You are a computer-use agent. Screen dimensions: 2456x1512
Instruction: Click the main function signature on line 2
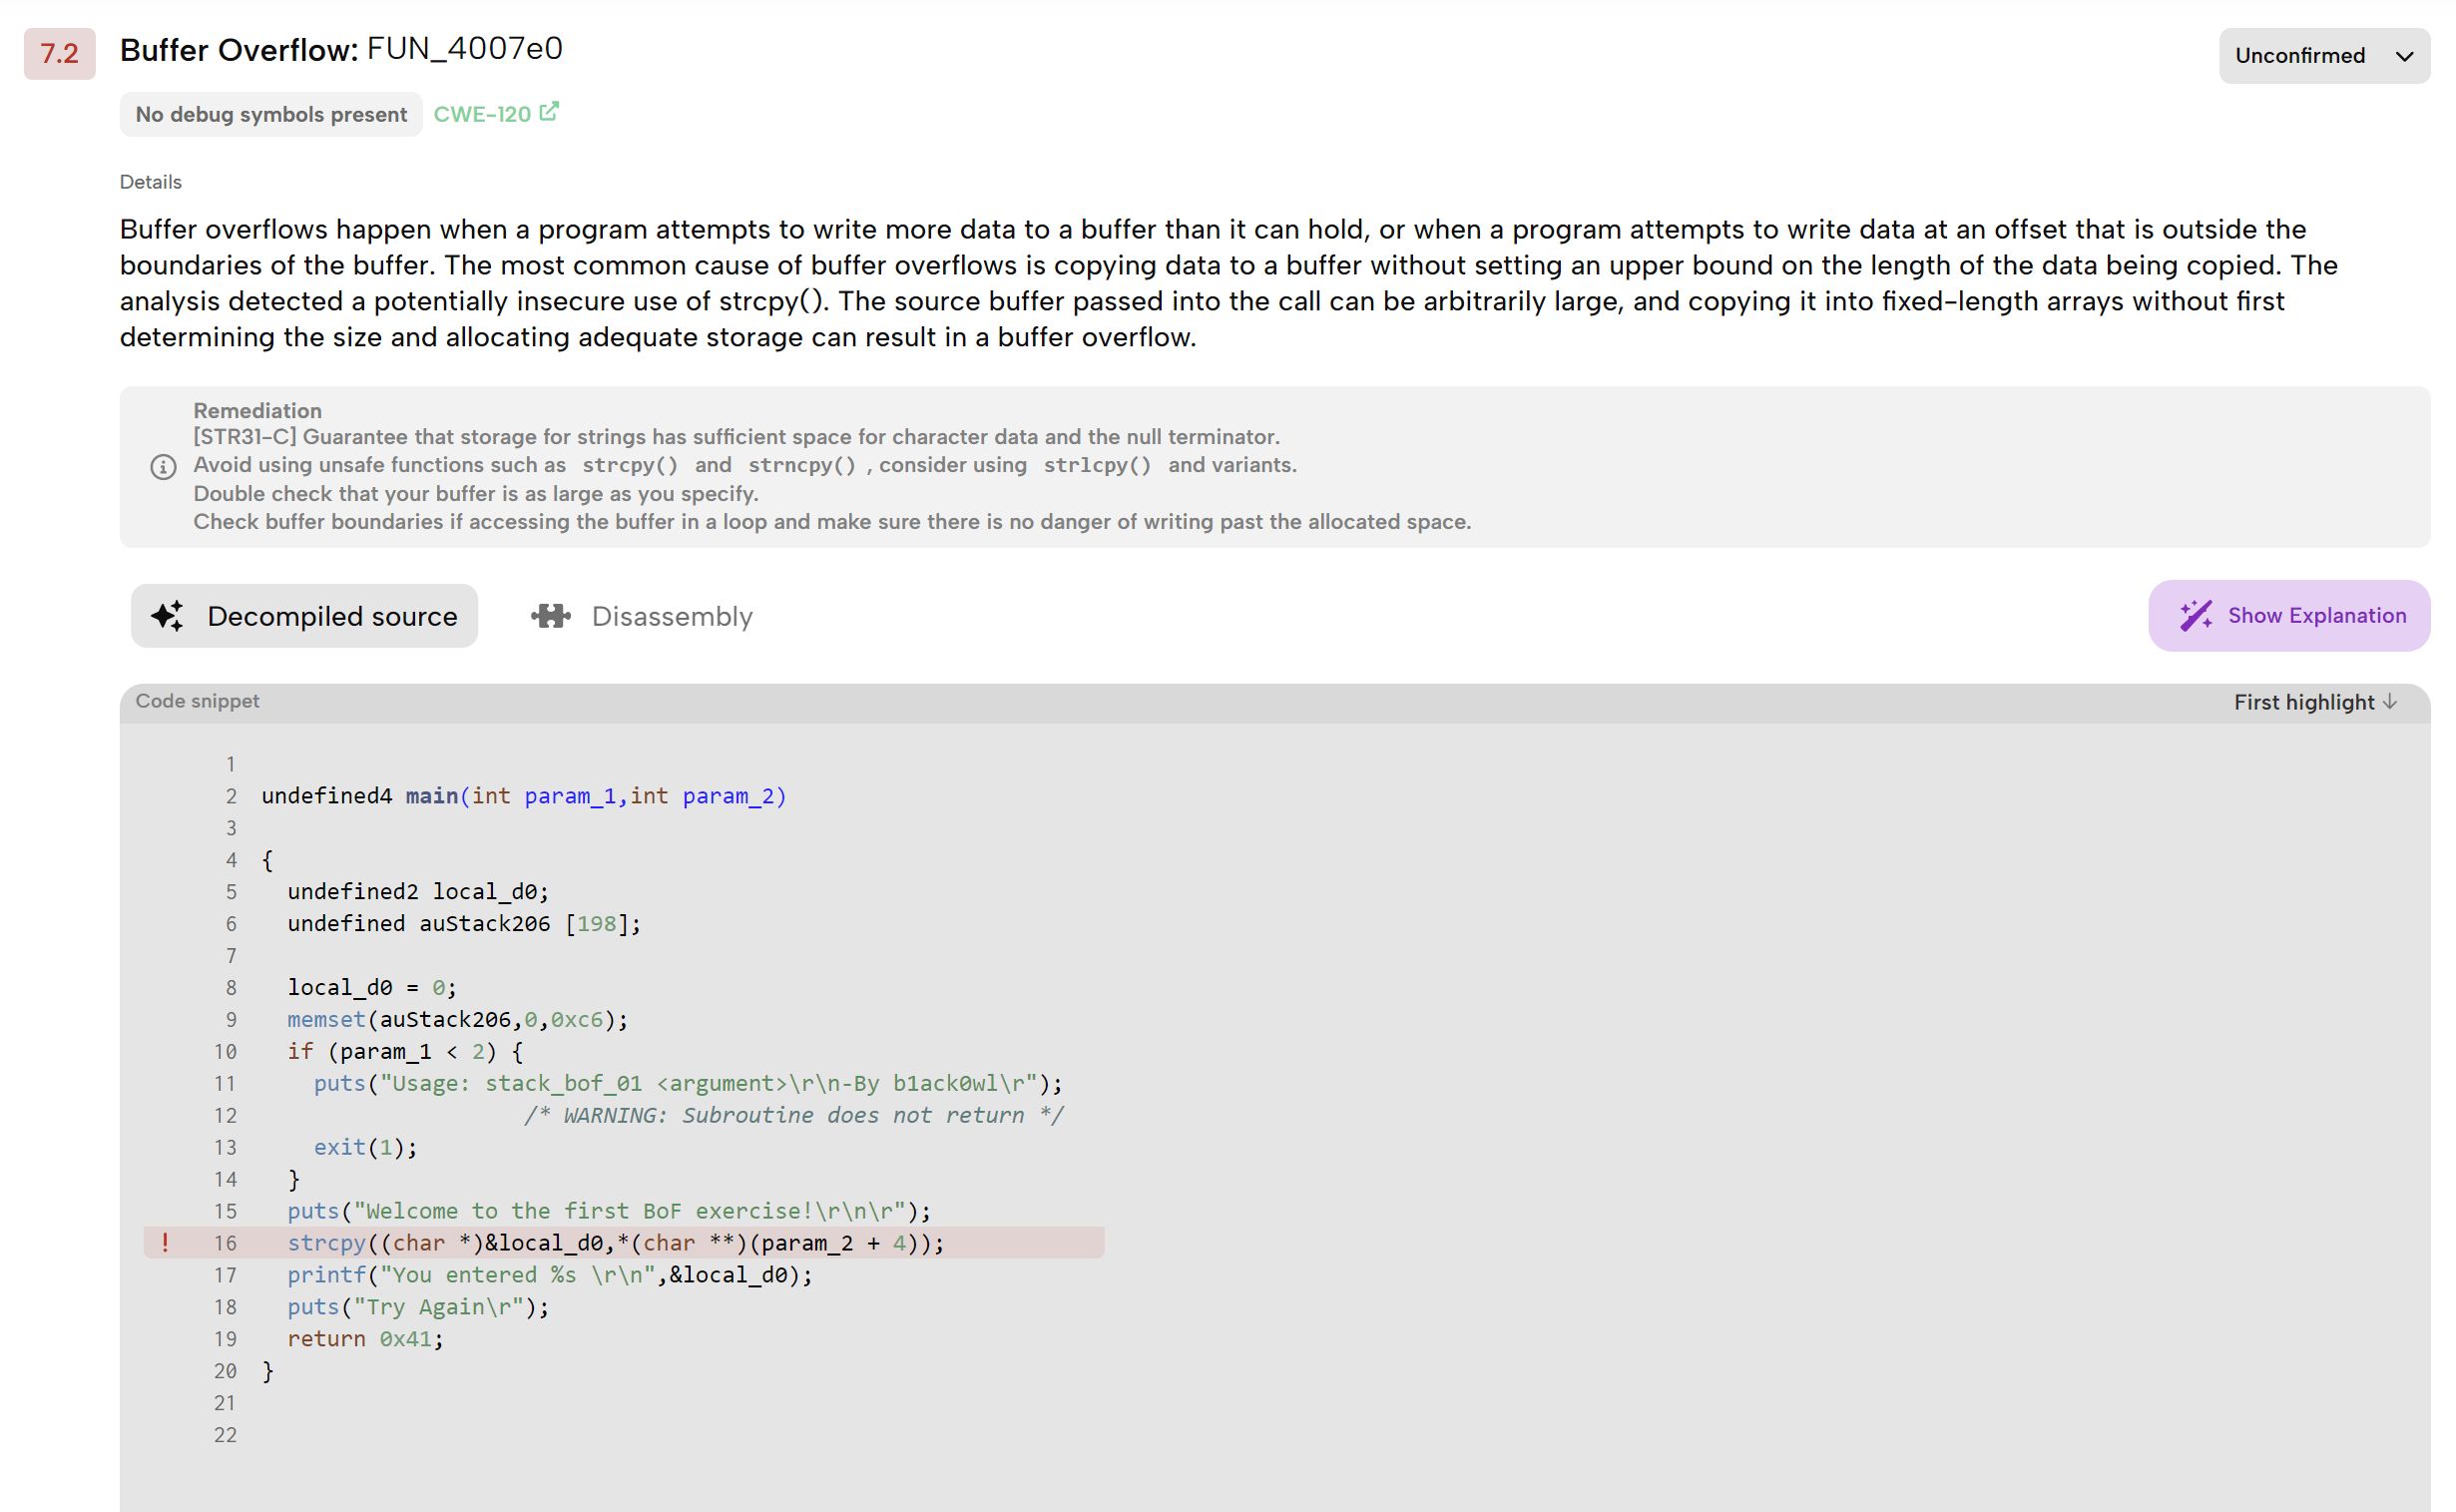click(x=524, y=796)
